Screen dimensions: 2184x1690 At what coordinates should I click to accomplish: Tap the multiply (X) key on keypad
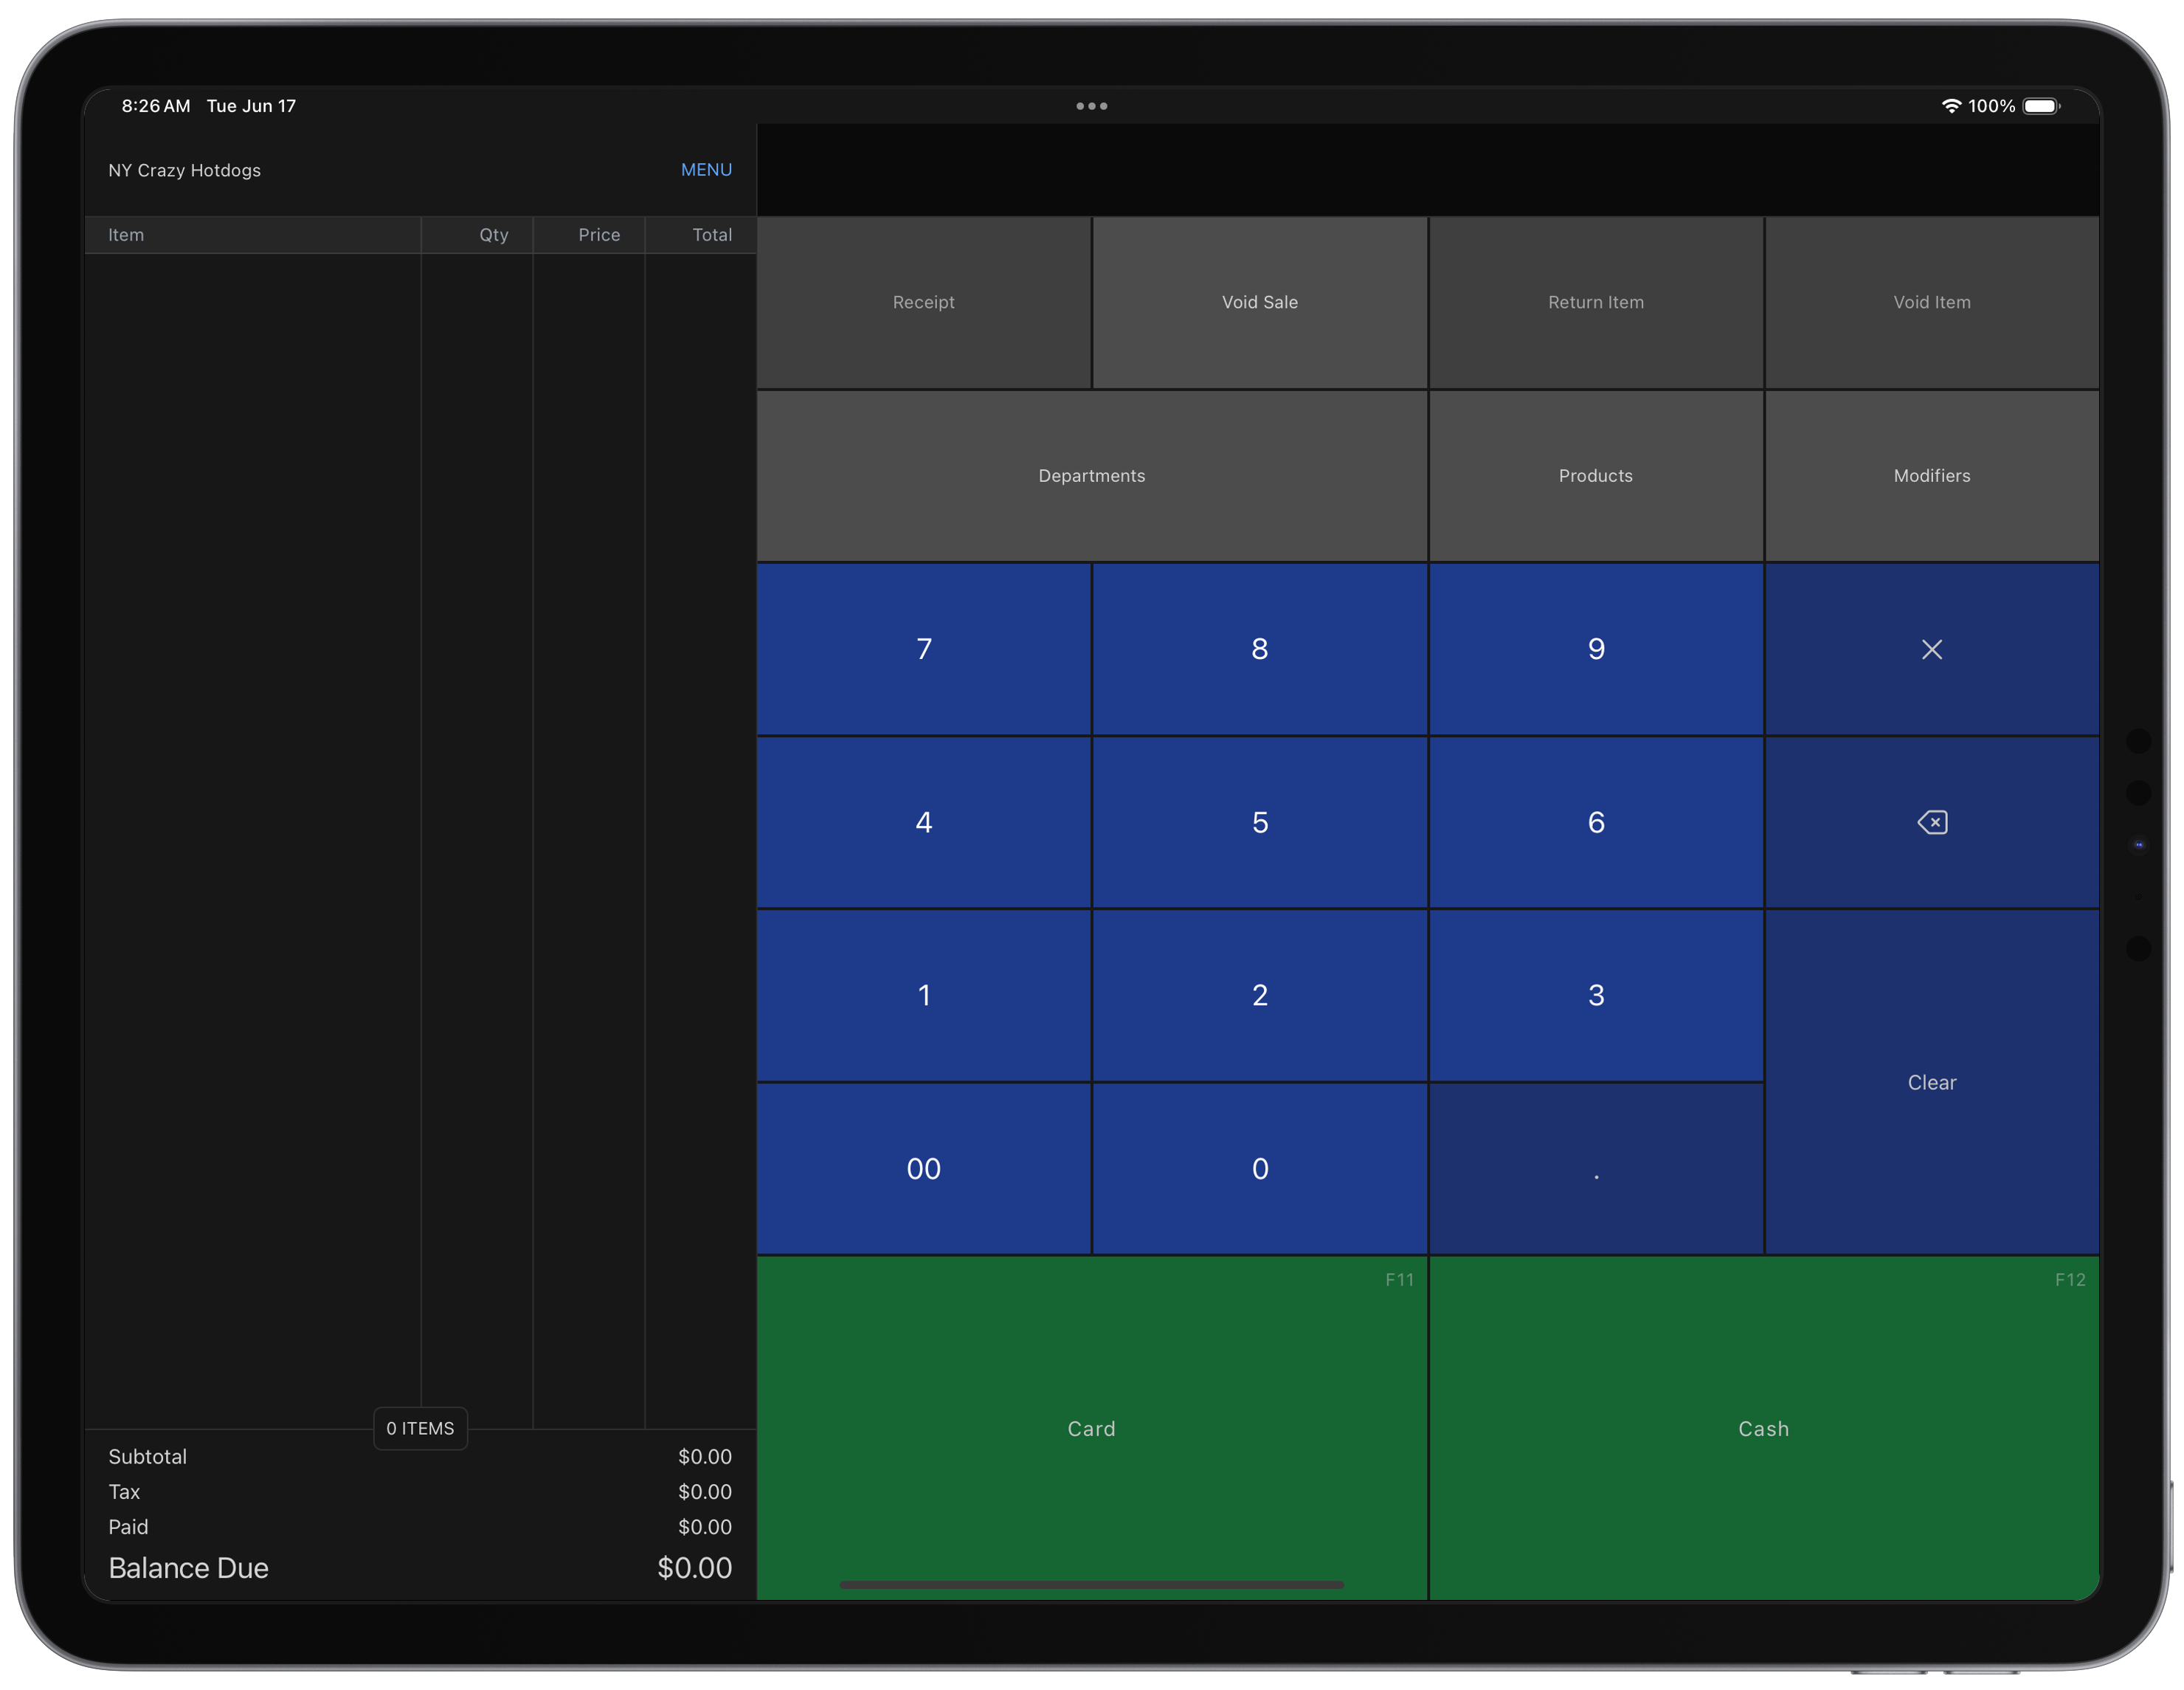tap(1931, 649)
